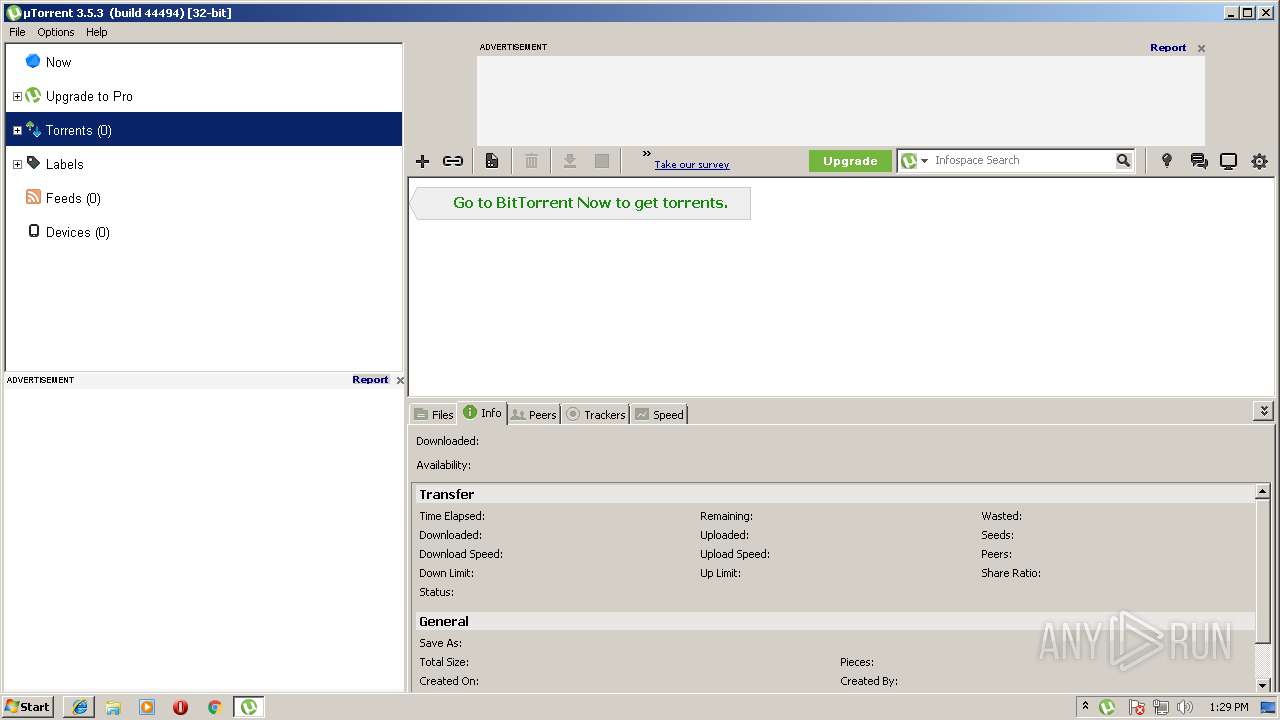Image resolution: width=1280 pixels, height=720 pixels.
Task: Expand the Labels tree node
Action: pyautogui.click(x=17, y=165)
